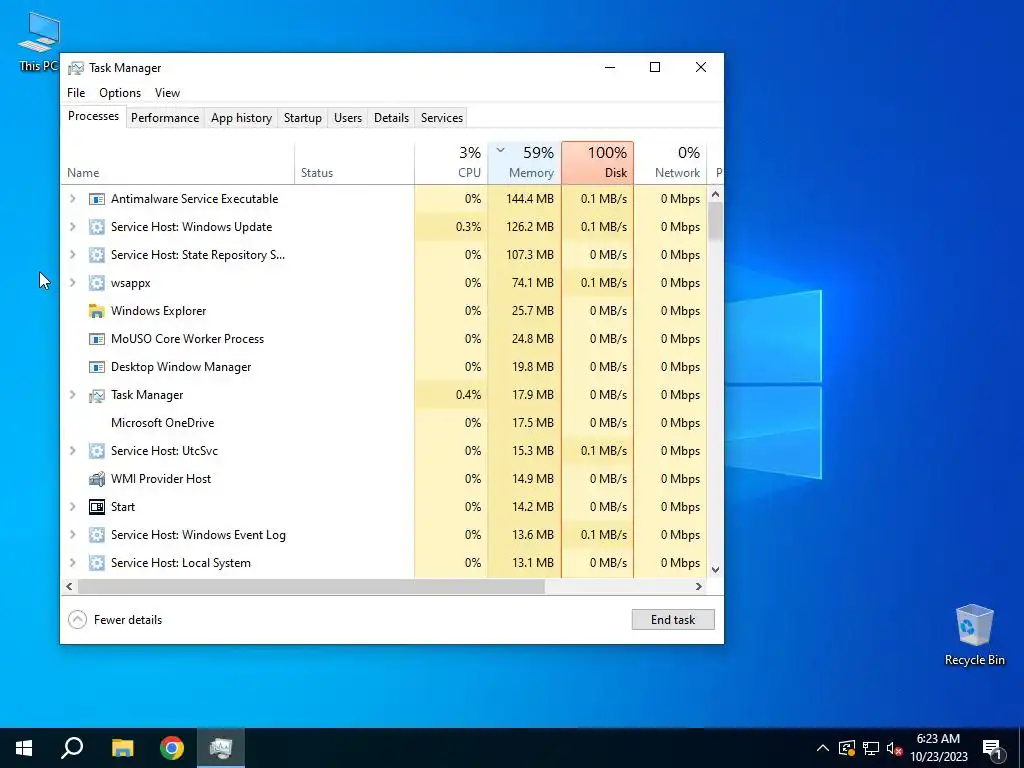
Task: Open taskbar Search magnifier
Action: (x=72, y=748)
